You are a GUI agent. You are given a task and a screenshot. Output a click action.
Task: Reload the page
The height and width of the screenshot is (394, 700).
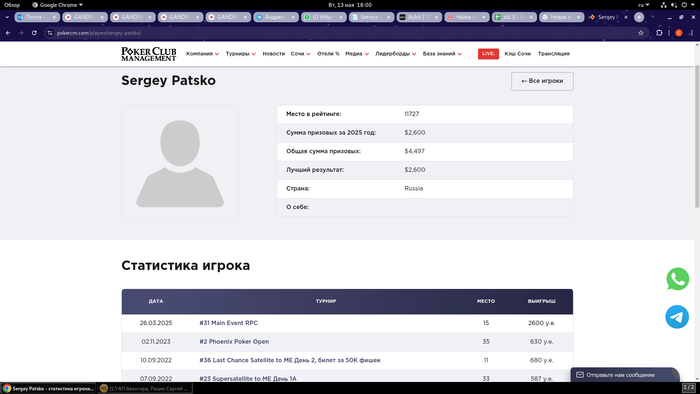coord(34,33)
